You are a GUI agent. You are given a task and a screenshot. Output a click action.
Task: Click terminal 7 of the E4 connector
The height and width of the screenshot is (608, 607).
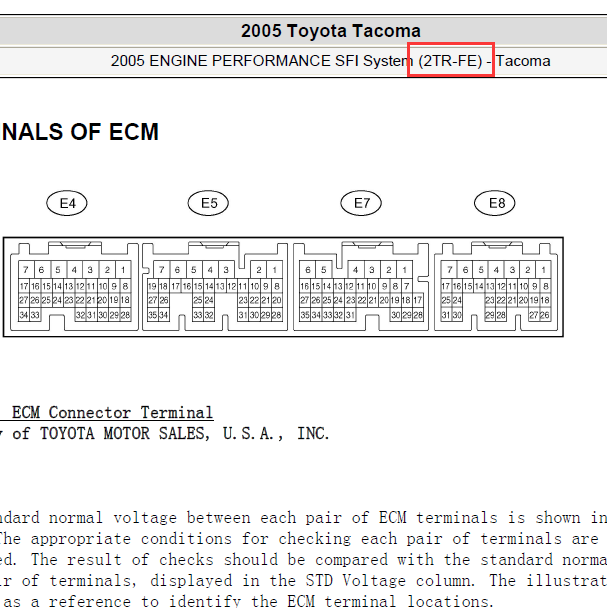[26, 269]
